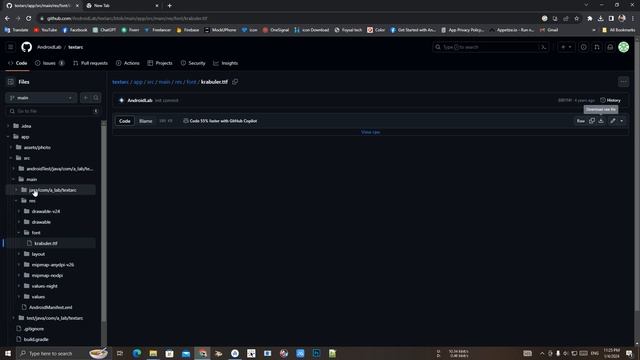Select the Blame view button

pyautogui.click(x=146, y=121)
